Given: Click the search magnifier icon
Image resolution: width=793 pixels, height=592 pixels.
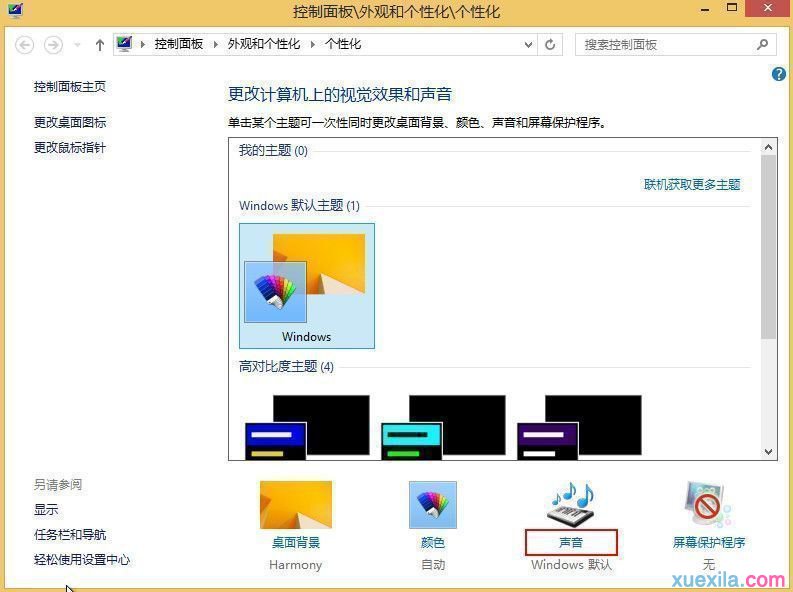Looking at the screenshot, I should pos(762,44).
